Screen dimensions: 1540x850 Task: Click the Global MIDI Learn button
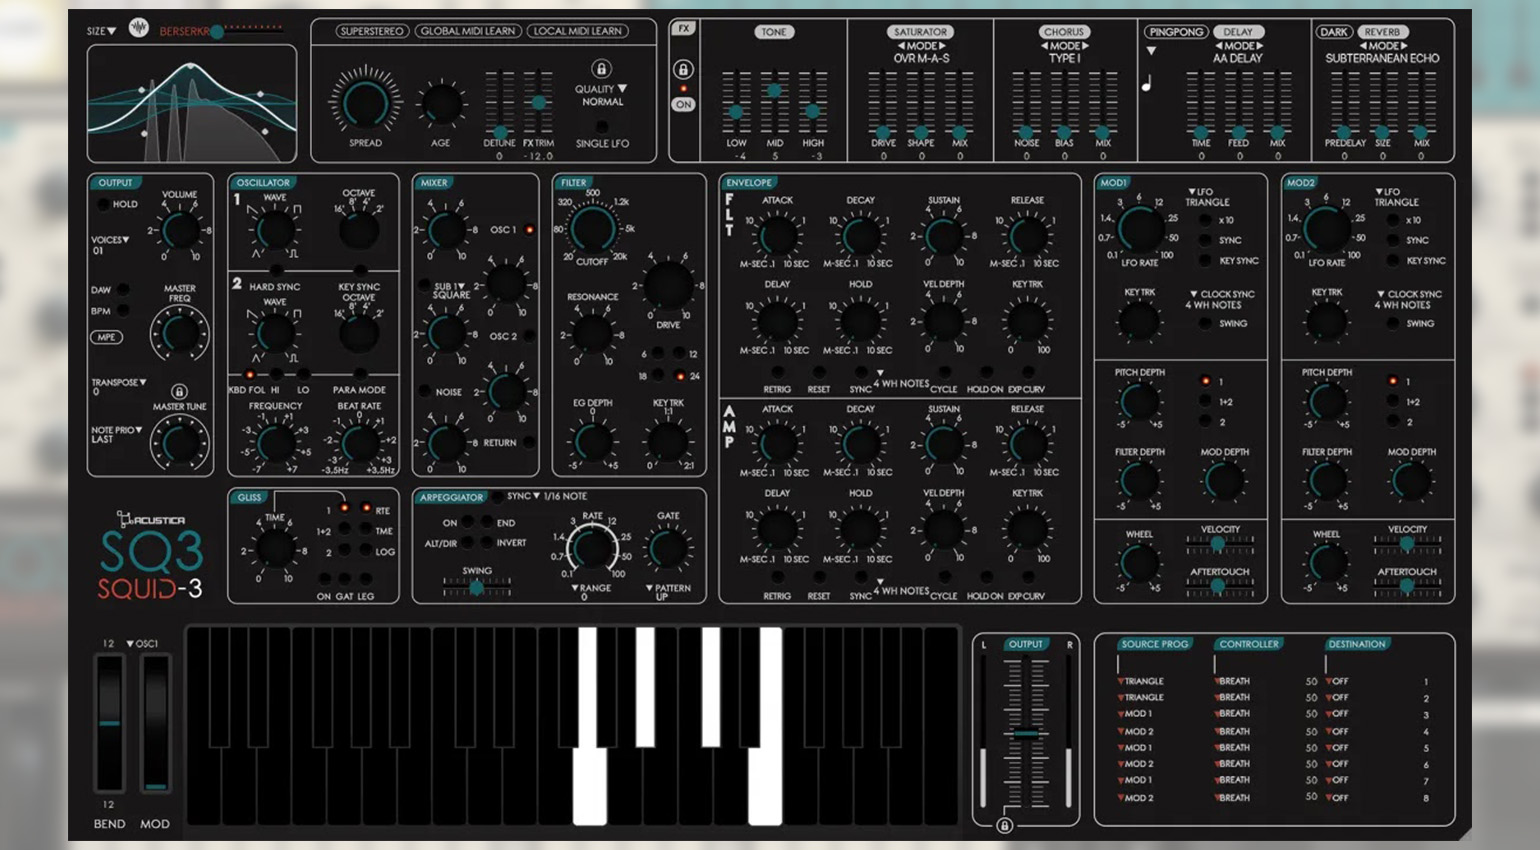point(467,31)
